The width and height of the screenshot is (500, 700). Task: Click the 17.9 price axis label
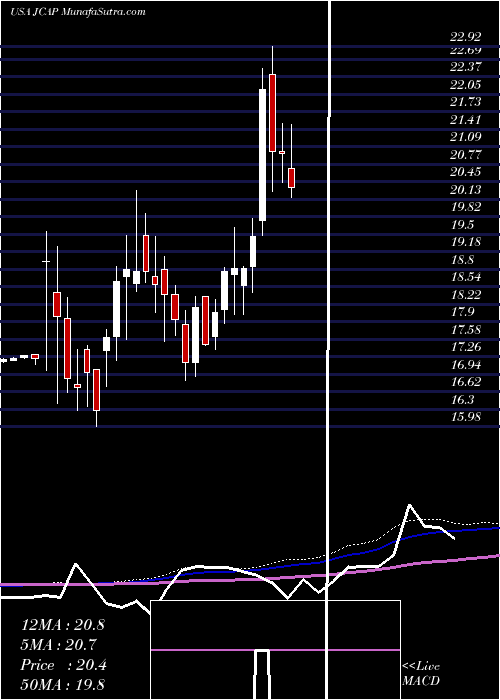coord(462,312)
